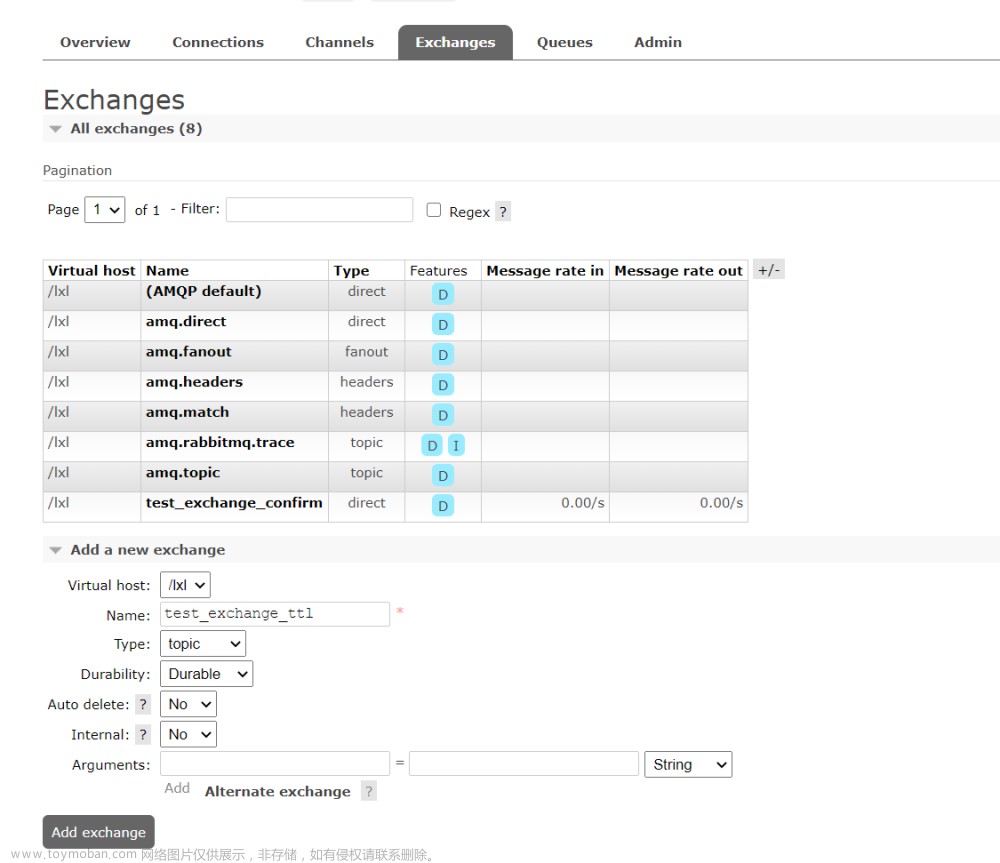Click the I badge in amq.rabbitmq.trace row
The height and width of the screenshot is (863, 1000).
456,445
